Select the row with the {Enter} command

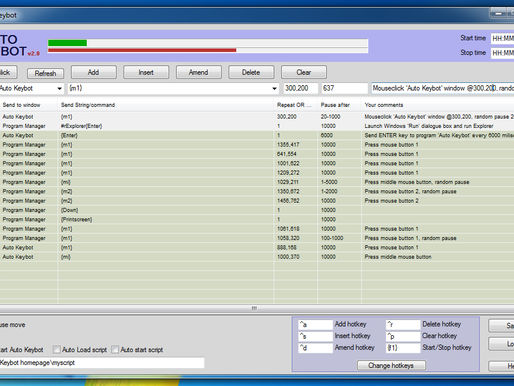[257, 135]
